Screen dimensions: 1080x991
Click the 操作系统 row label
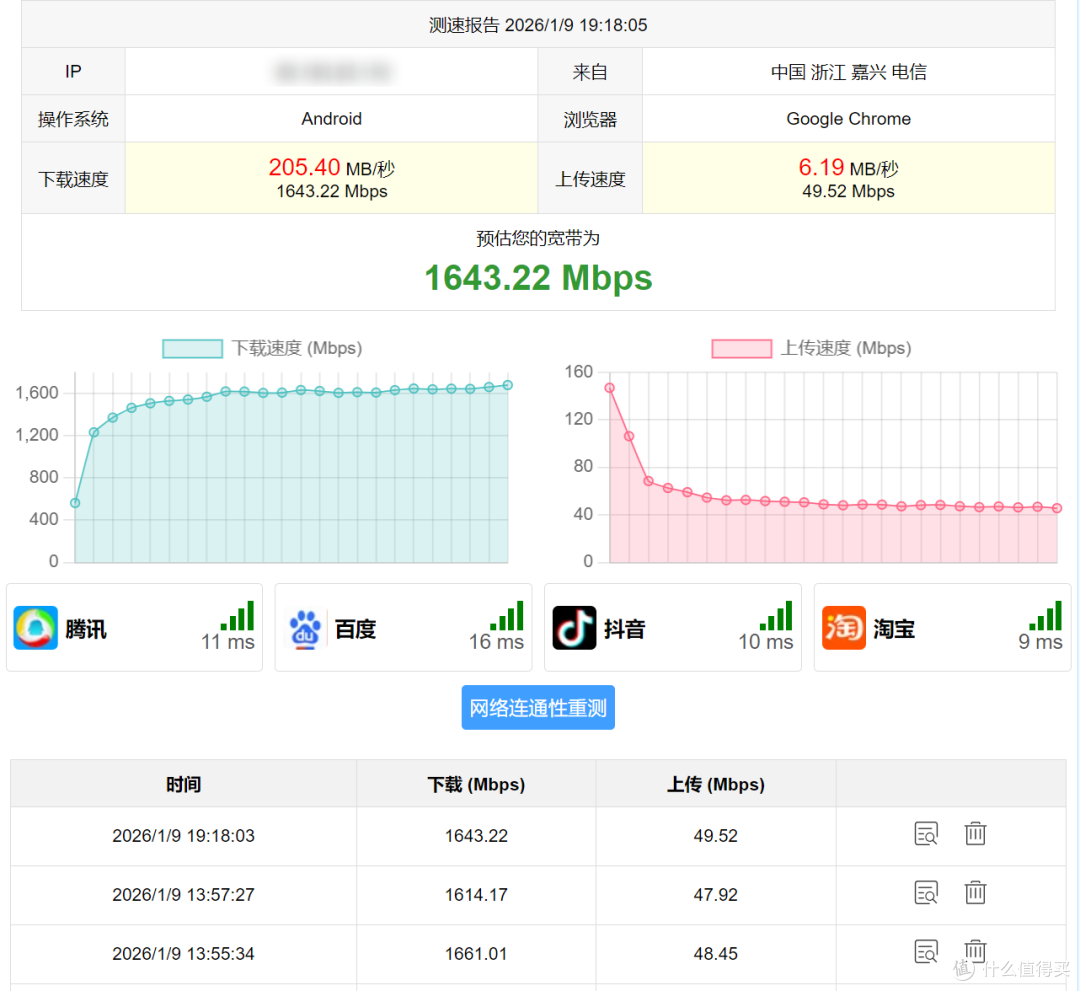(x=73, y=119)
